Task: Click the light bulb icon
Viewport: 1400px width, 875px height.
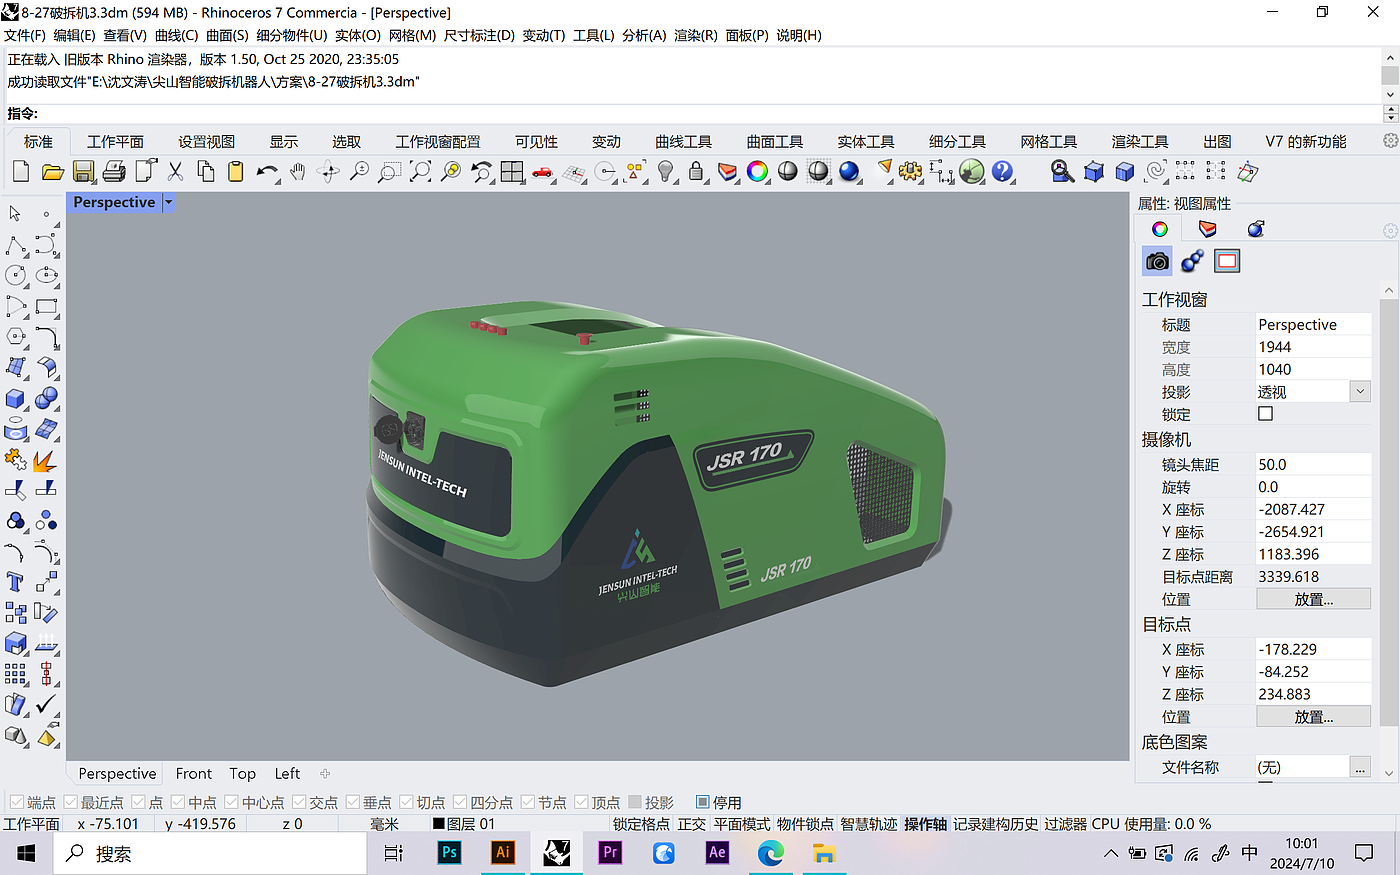Action: (666, 172)
